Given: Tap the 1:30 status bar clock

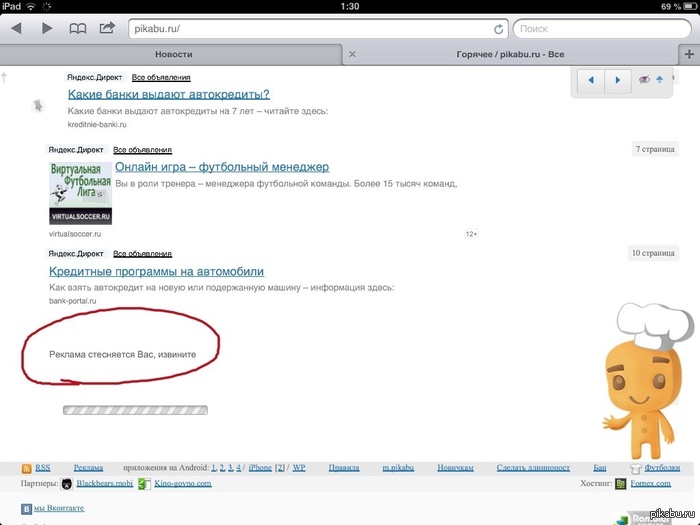Looking at the screenshot, I should pos(350,6).
